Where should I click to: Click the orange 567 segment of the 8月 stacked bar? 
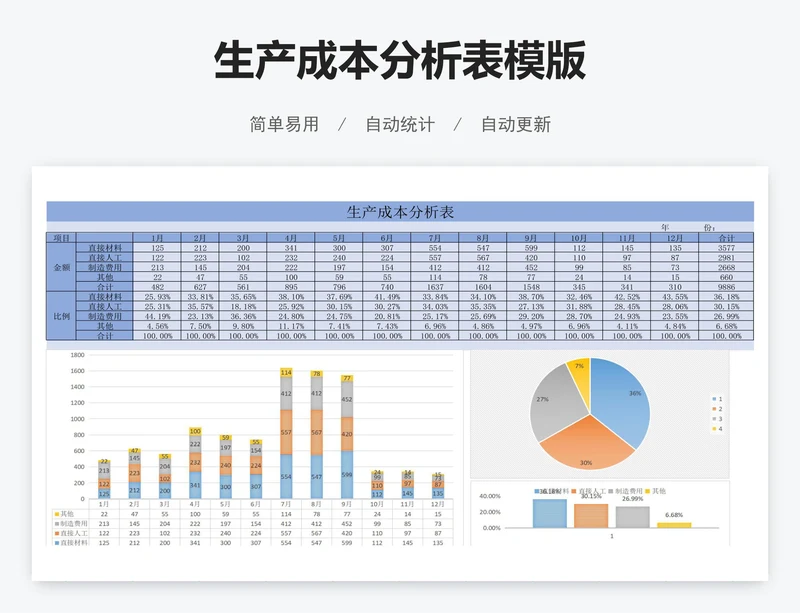(x=316, y=432)
